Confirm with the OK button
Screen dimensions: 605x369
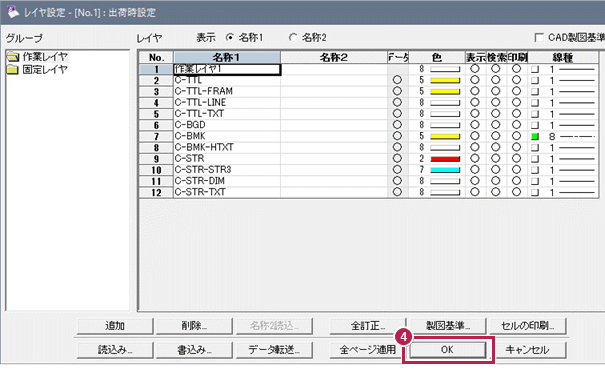pyautogui.click(x=448, y=350)
